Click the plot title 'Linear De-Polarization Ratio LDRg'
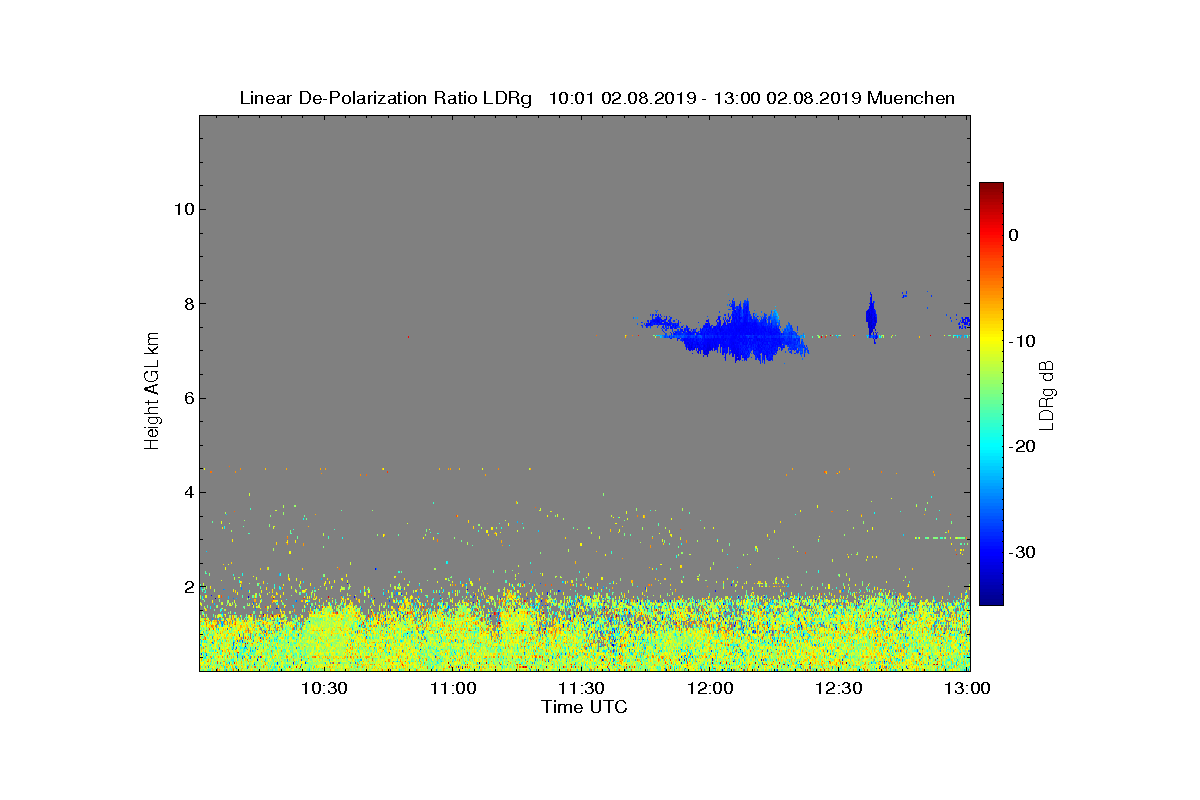 387,98
